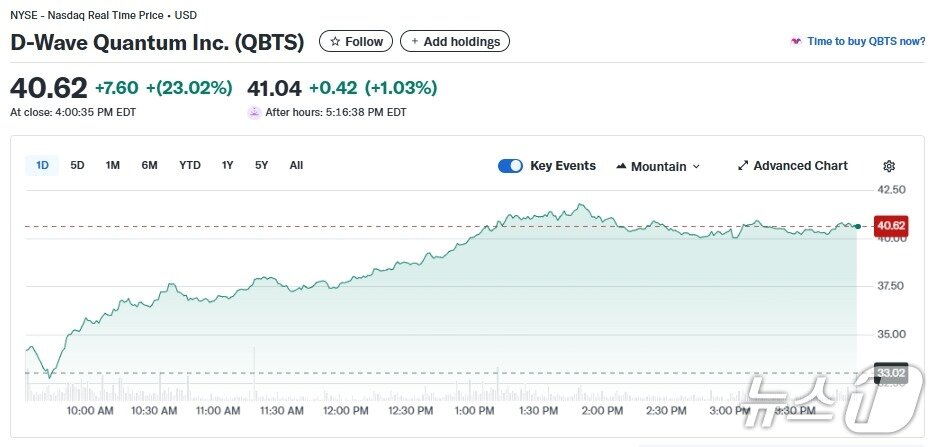The image size is (937, 447).
Task: Click the 33.02 previous close marker
Action: point(890,373)
